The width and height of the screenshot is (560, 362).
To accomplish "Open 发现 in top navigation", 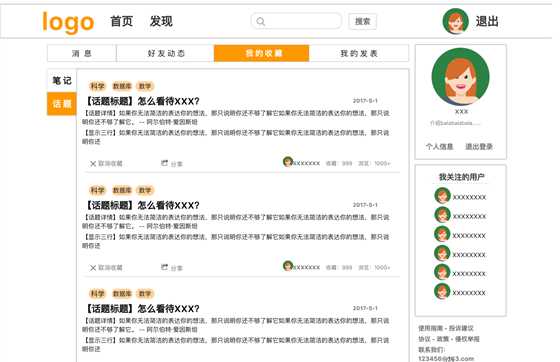I will click(x=161, y=21).
